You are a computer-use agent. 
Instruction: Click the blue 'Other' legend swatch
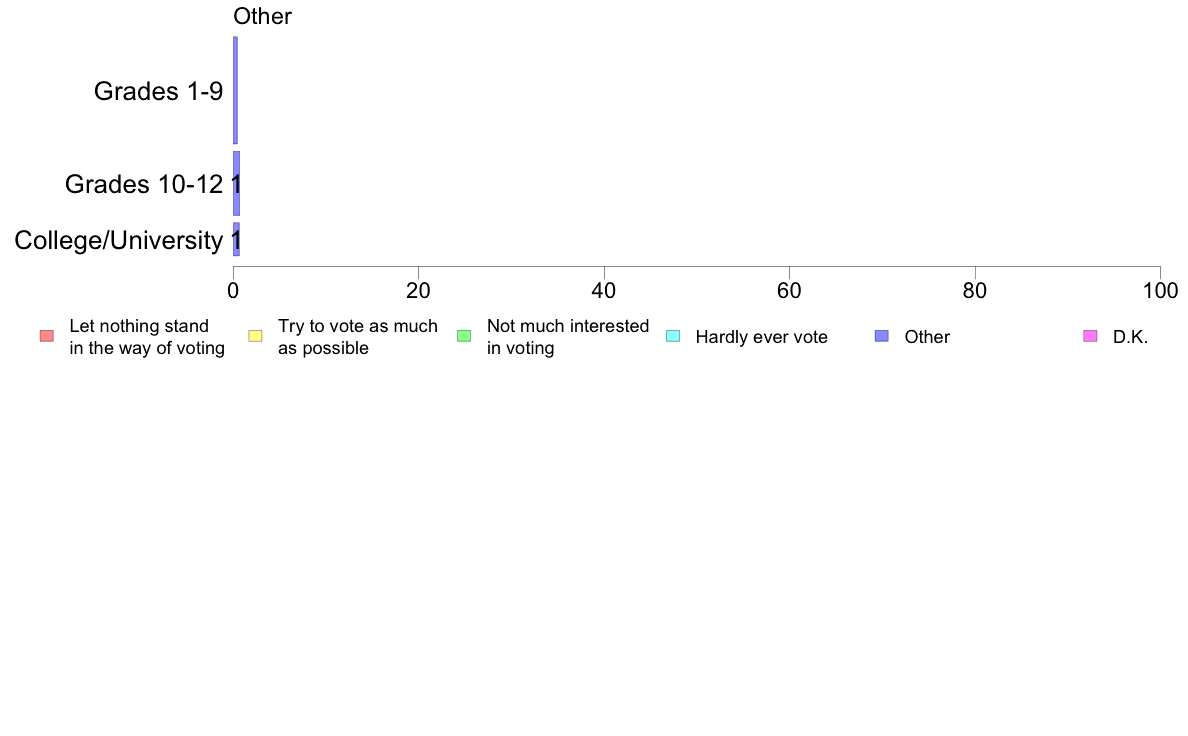tap(882, 336)
